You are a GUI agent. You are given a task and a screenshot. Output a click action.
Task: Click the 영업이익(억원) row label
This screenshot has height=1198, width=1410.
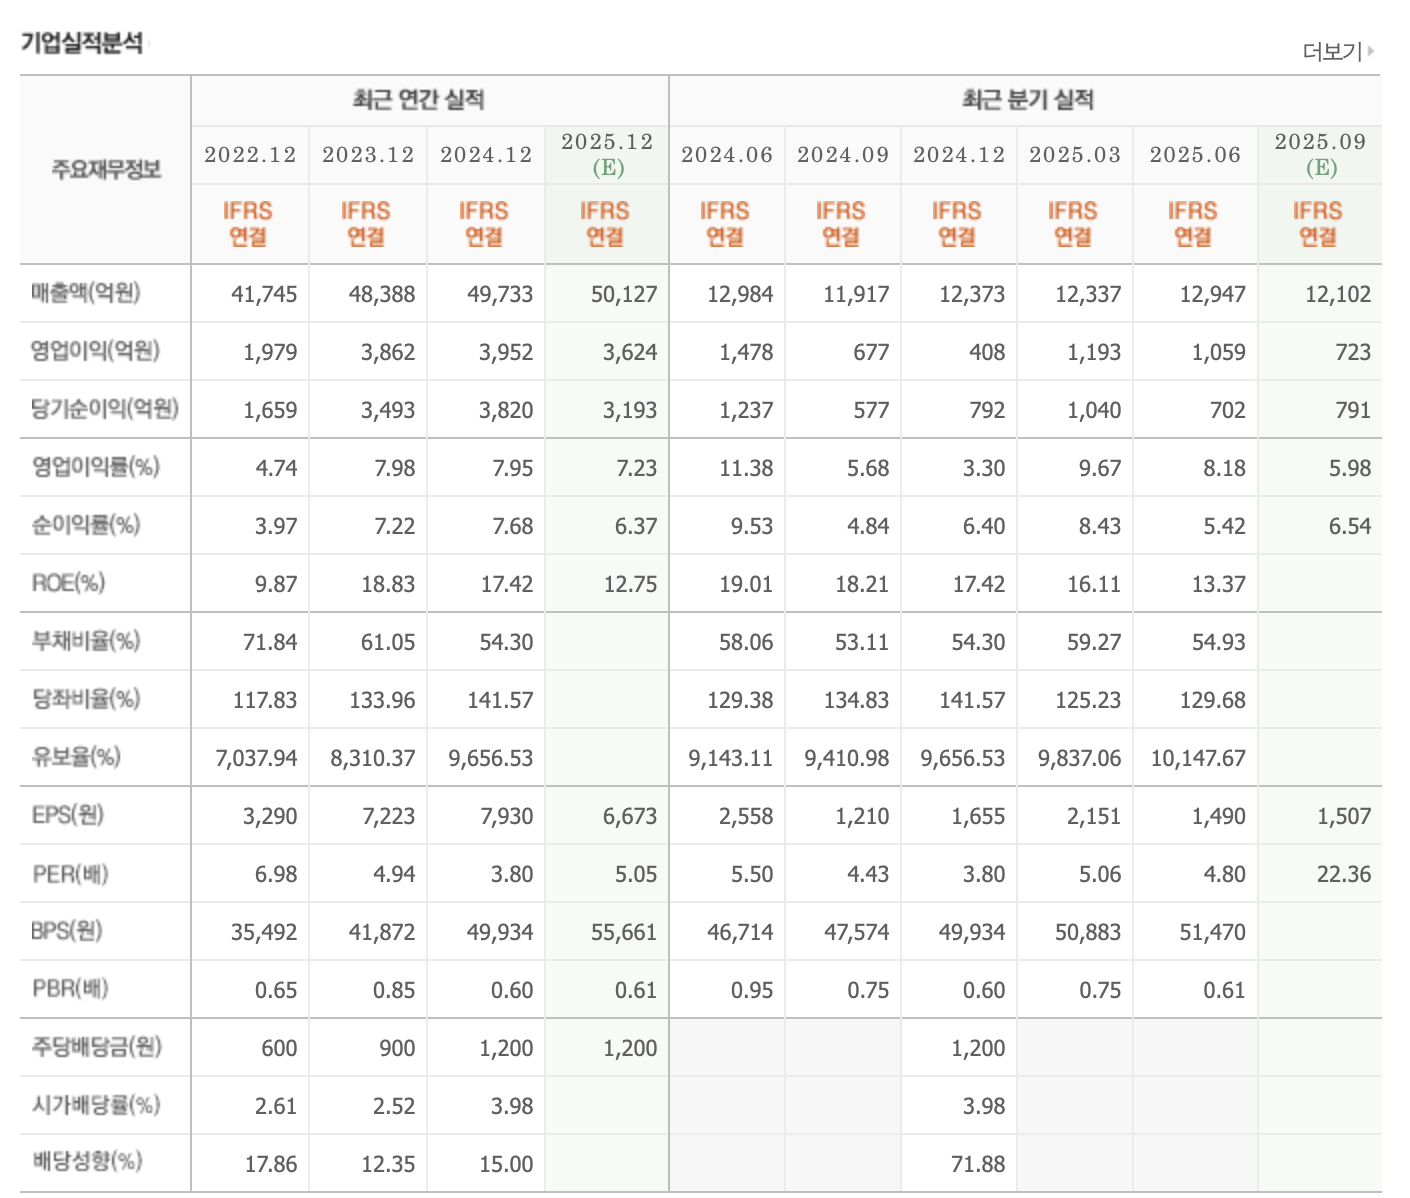[95, 351]
